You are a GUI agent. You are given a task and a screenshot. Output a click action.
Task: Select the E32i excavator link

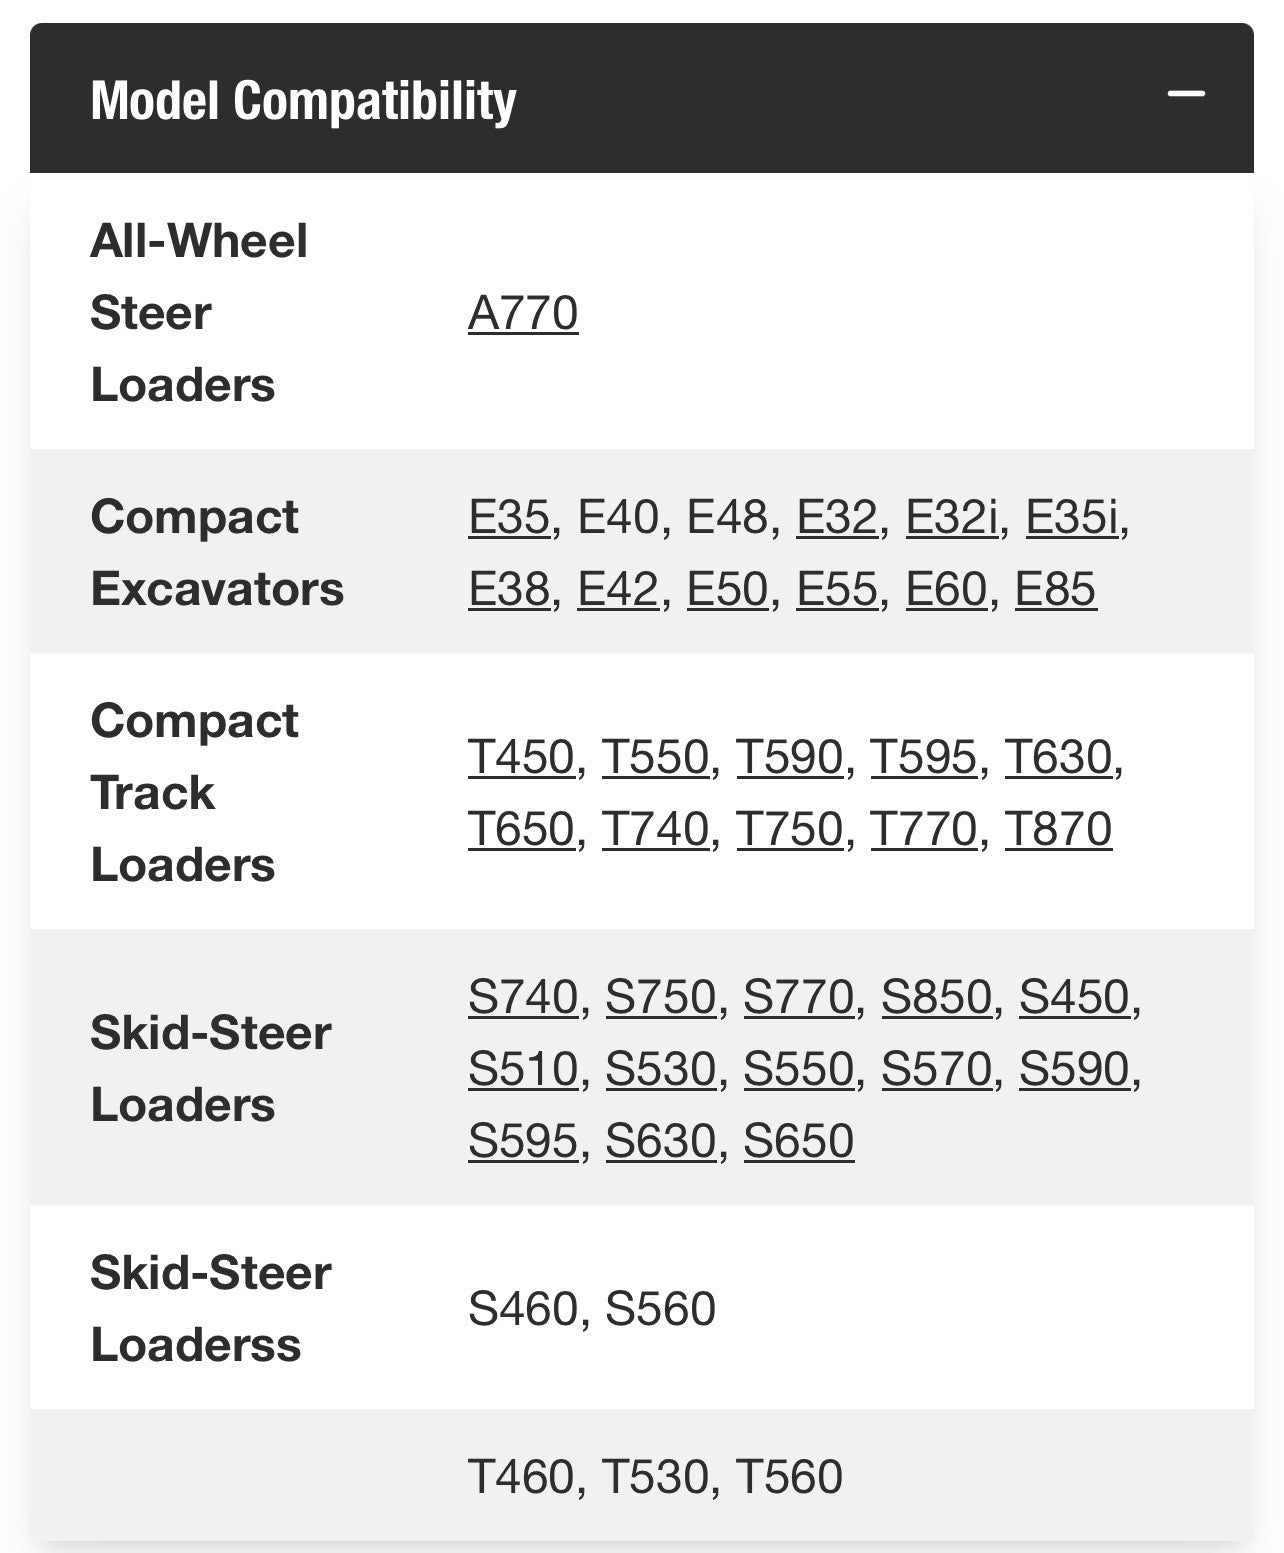[952, 518]
